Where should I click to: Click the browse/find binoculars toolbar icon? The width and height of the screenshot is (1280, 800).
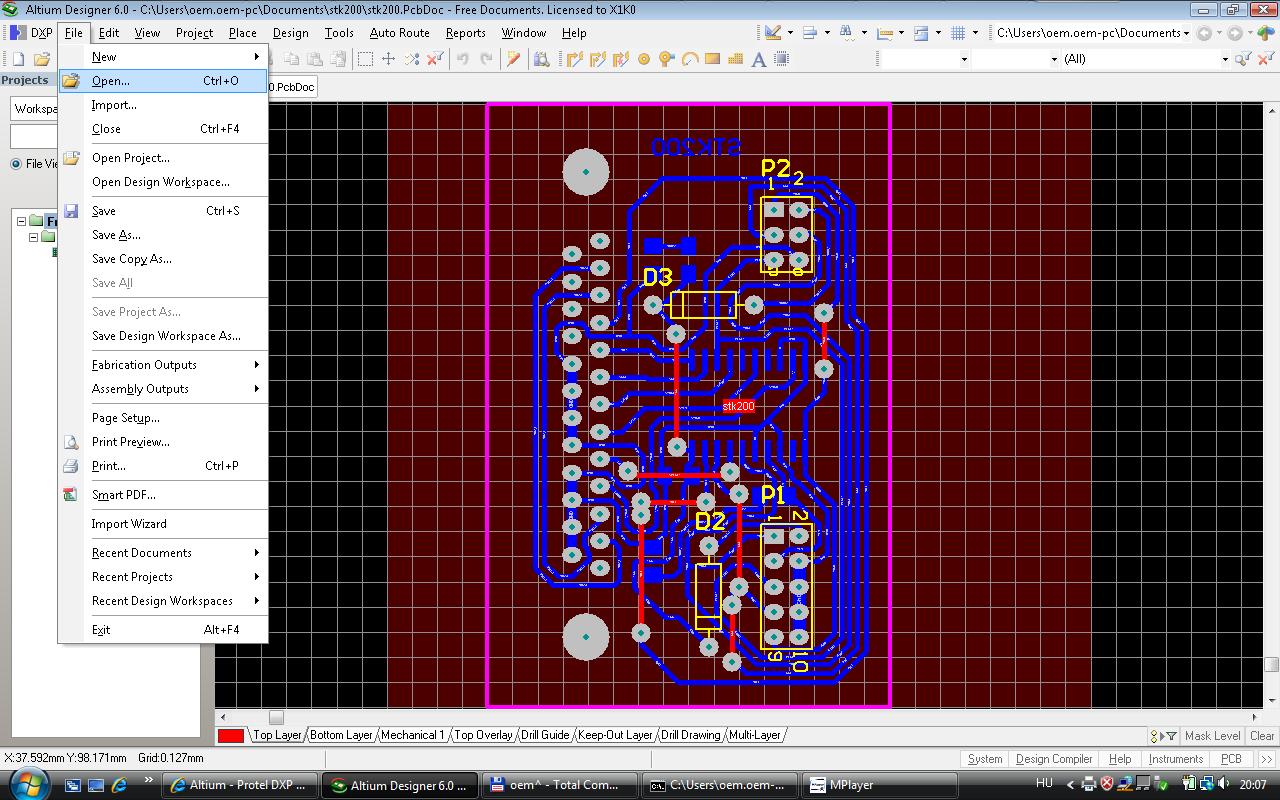pyautogui.click(x=541, y=59)
